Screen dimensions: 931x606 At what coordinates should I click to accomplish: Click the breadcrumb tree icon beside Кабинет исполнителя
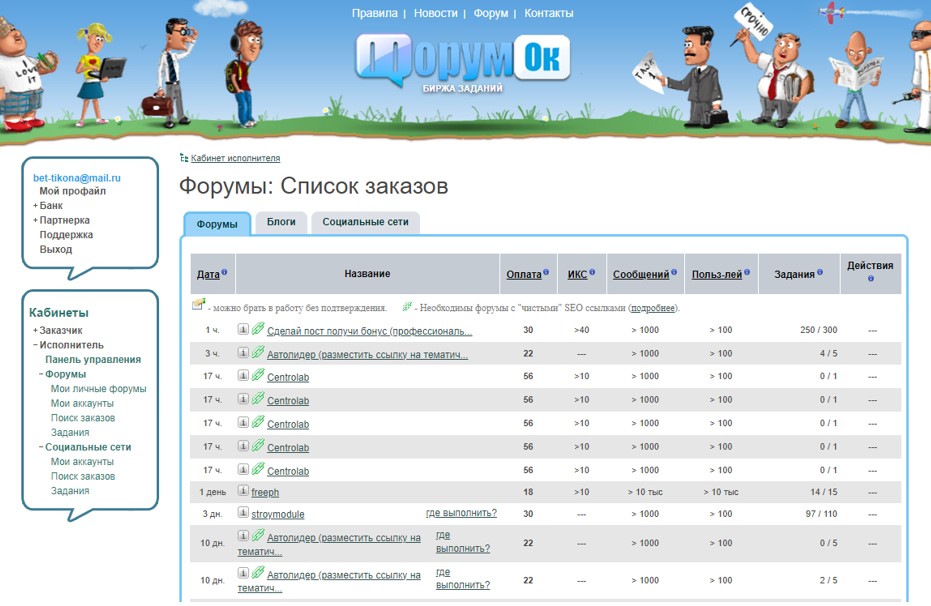tap(184, 158)
